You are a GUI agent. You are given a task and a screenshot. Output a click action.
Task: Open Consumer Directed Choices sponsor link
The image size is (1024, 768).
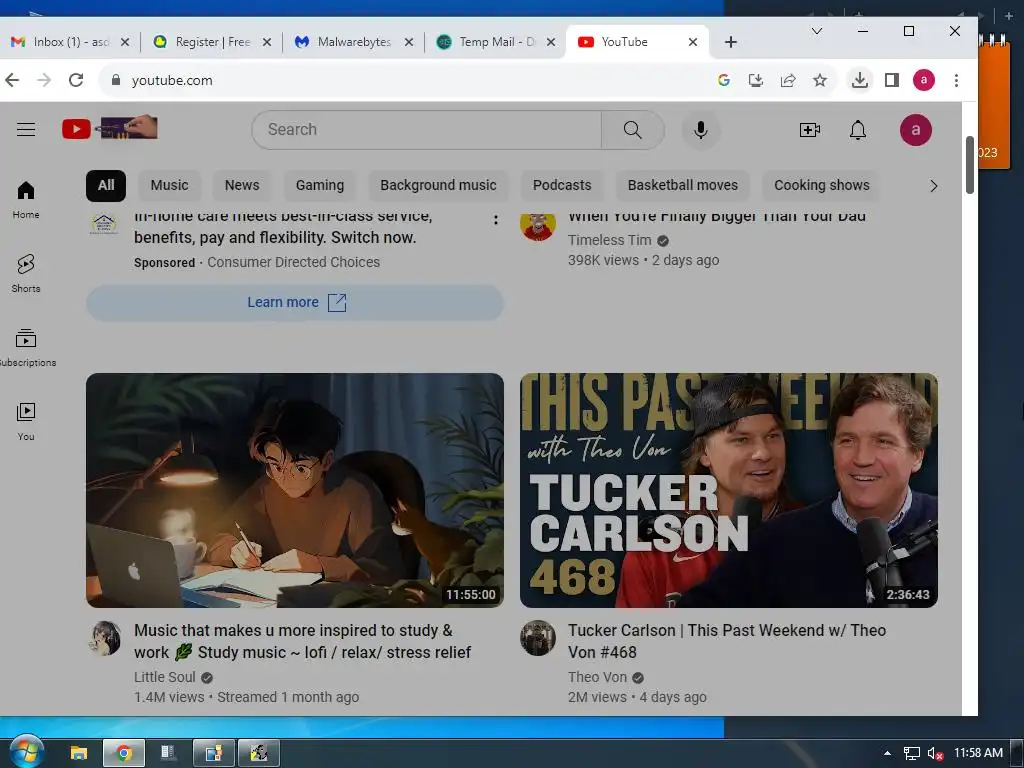(293, 262)
